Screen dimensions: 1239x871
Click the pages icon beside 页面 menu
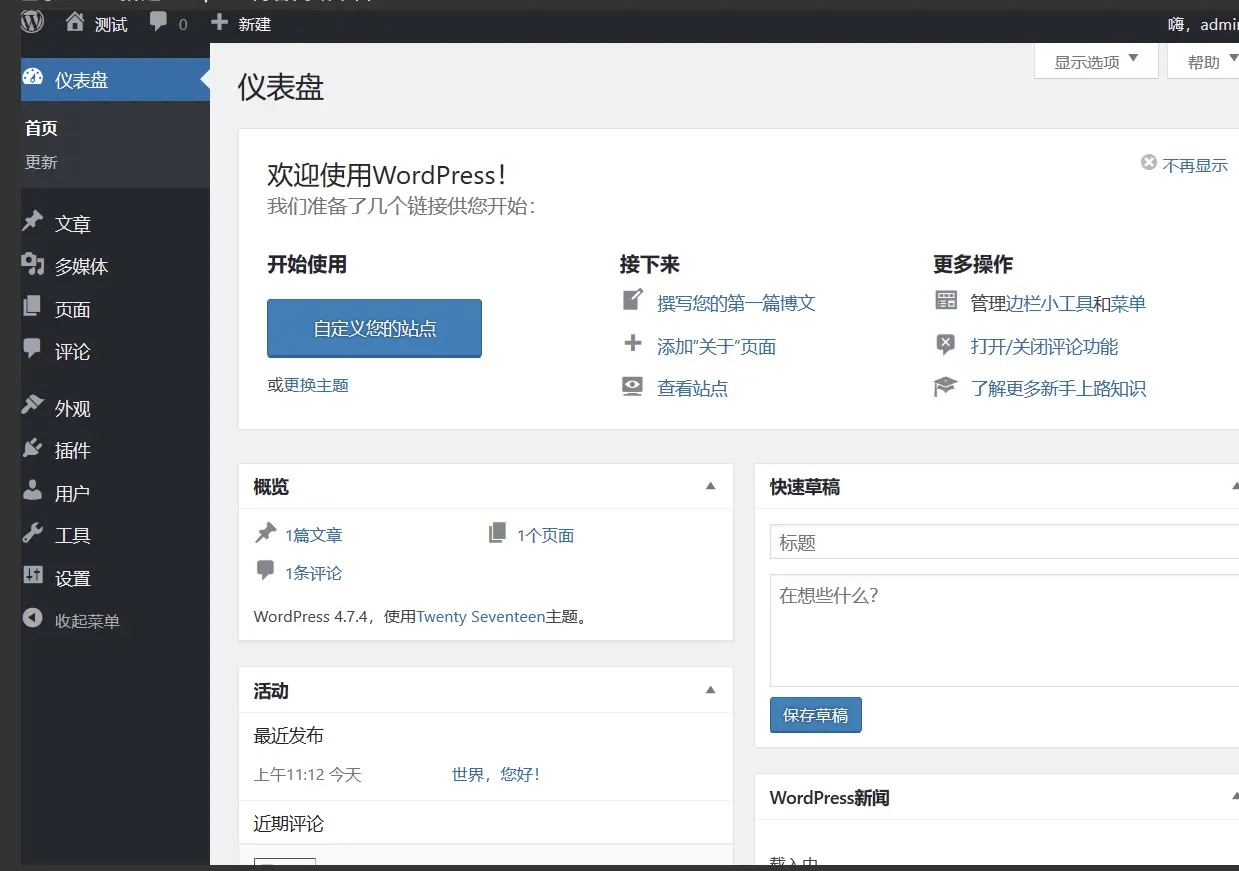tap(33, 306)
